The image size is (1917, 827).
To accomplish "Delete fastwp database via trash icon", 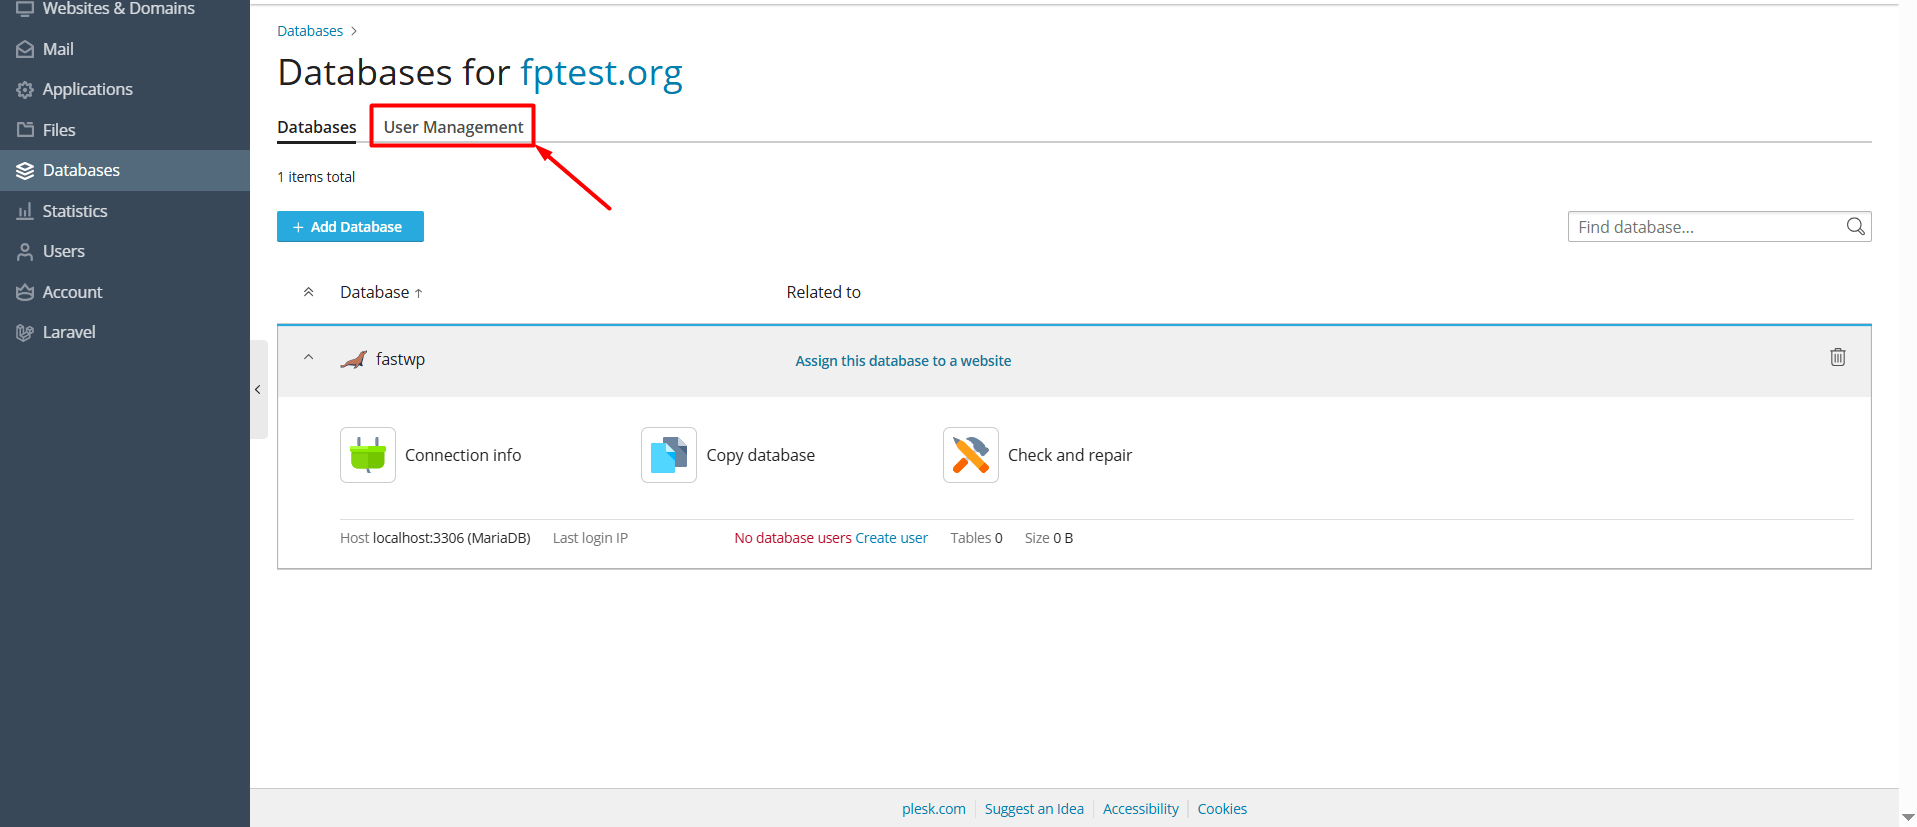I will pos(1837,358).
